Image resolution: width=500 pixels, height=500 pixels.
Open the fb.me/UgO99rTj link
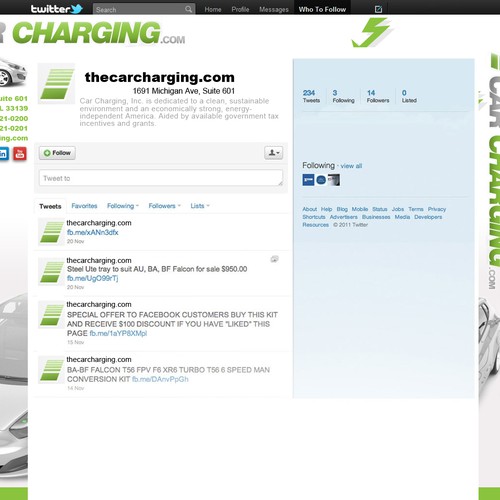pos(92,278)
